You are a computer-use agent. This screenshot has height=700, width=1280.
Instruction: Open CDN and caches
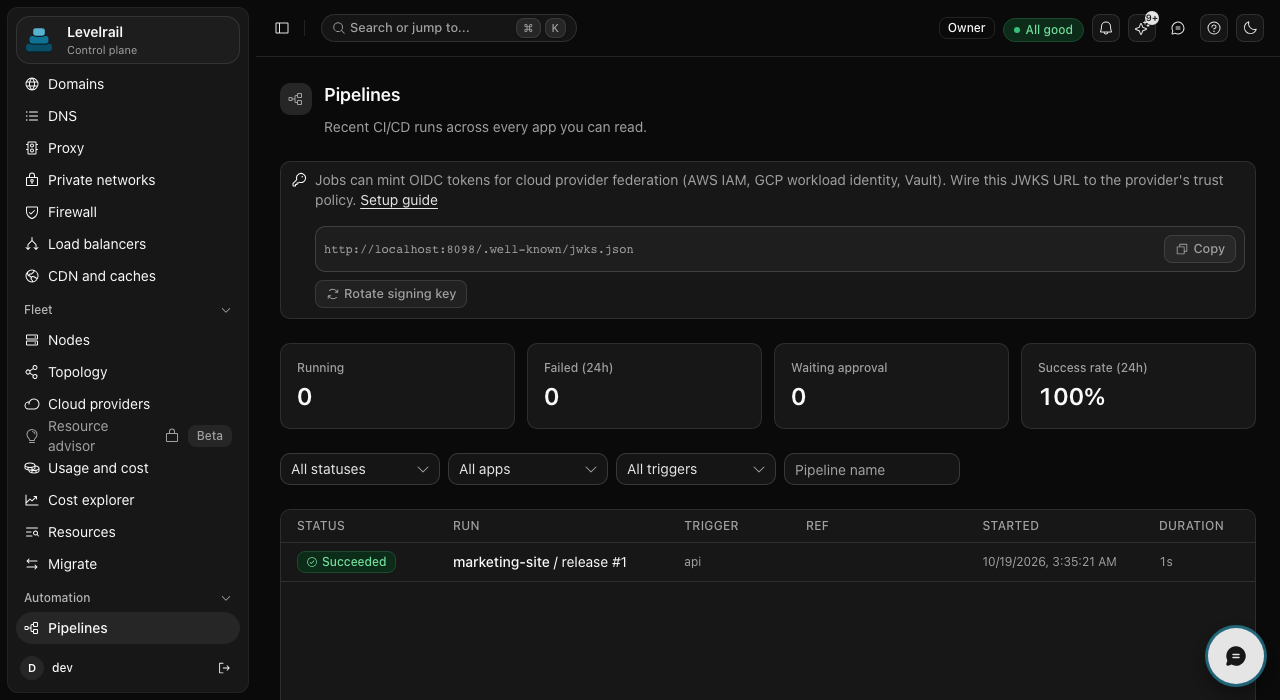(x=128, y=276)
